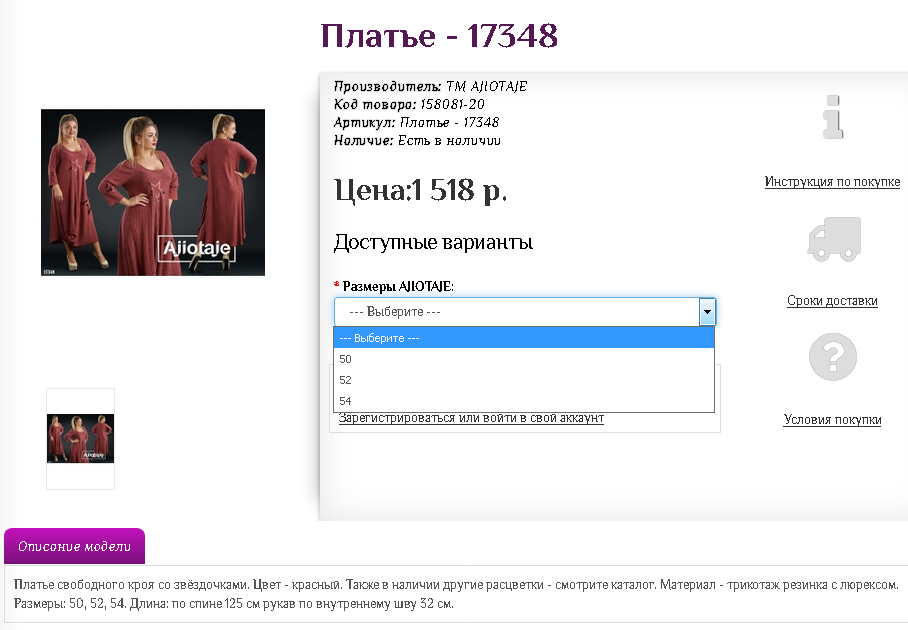Click the Наличие: Есть в наличии line
Screen dimensions: 908x630
coord(417,140)
